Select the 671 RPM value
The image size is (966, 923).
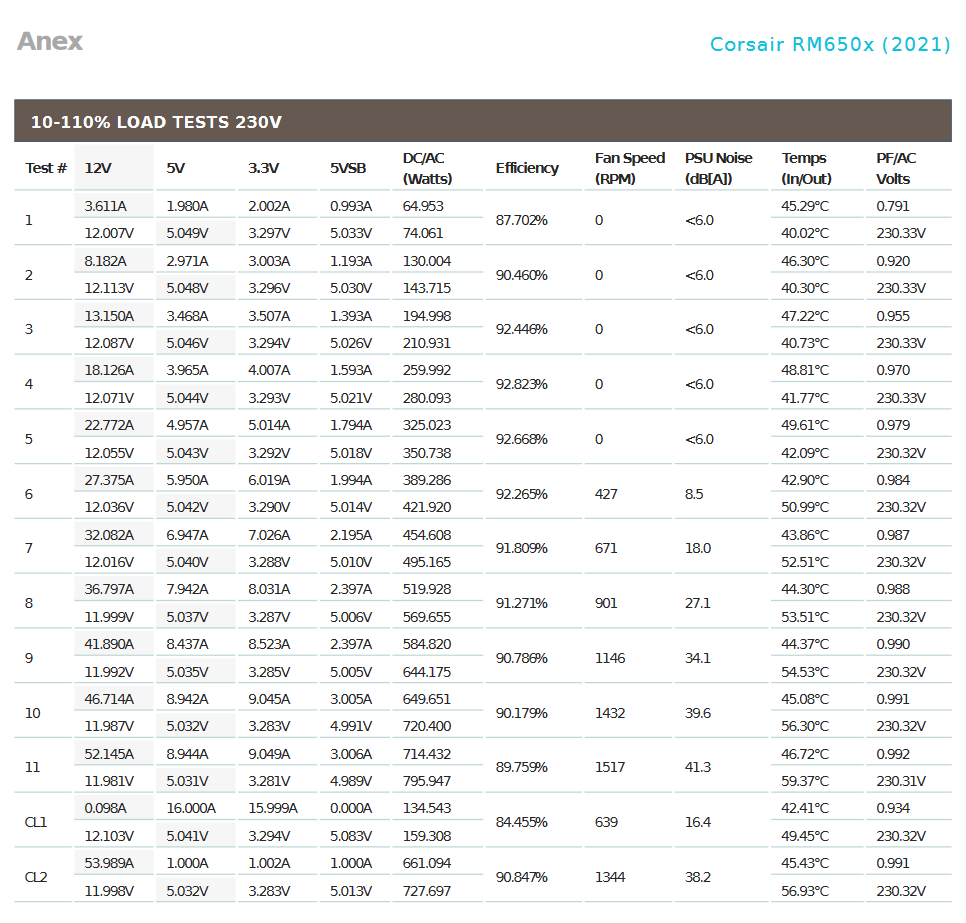tap(606, 548)
